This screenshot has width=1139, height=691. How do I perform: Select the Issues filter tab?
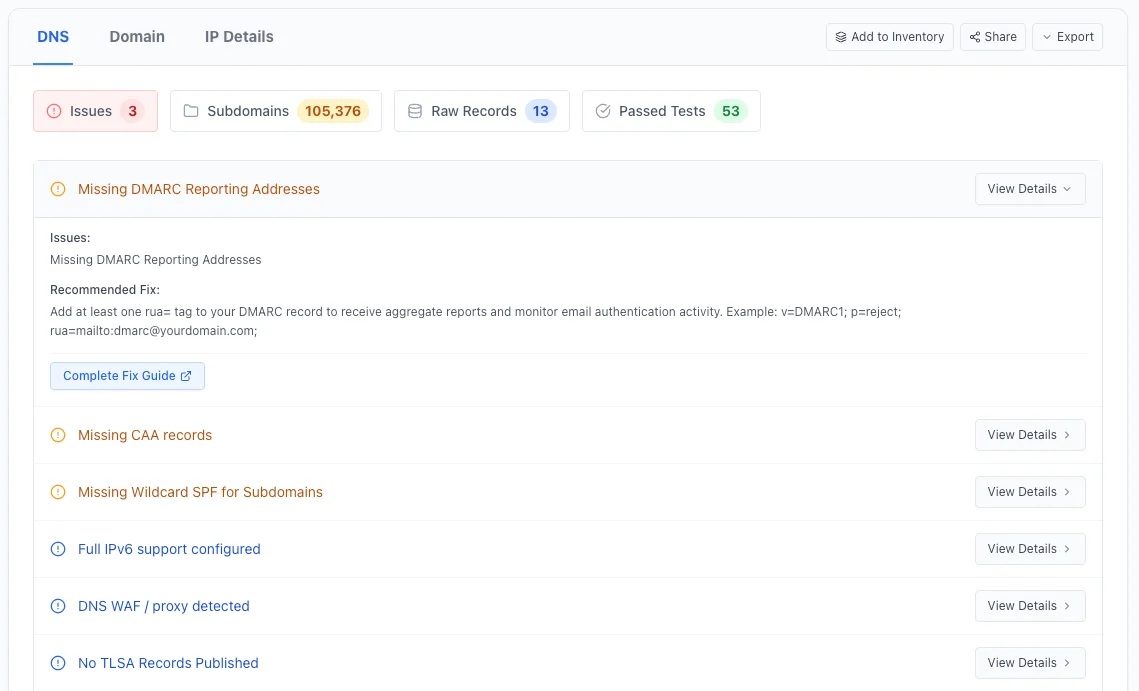[x=95, y=111]
